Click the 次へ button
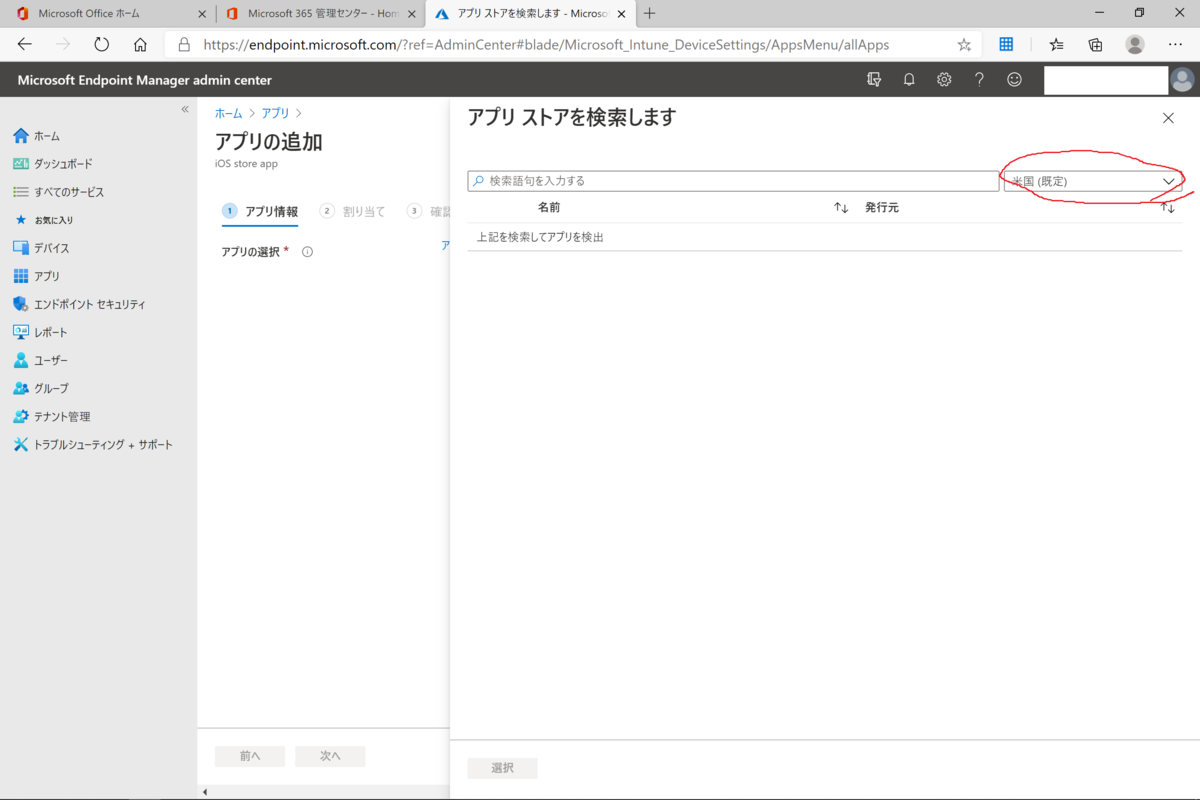Viewport: 1200px width, 800px height. (x=330, y=756)
